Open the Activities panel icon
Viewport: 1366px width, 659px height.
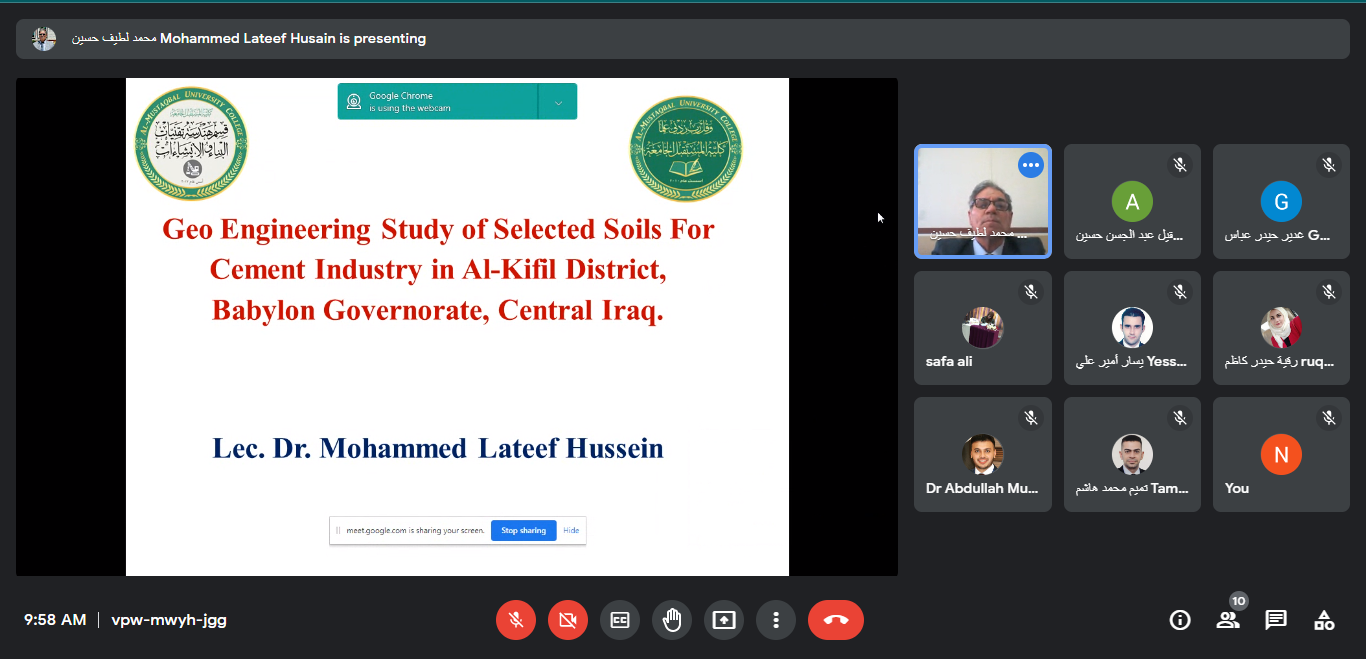(x=1324, y=620)
